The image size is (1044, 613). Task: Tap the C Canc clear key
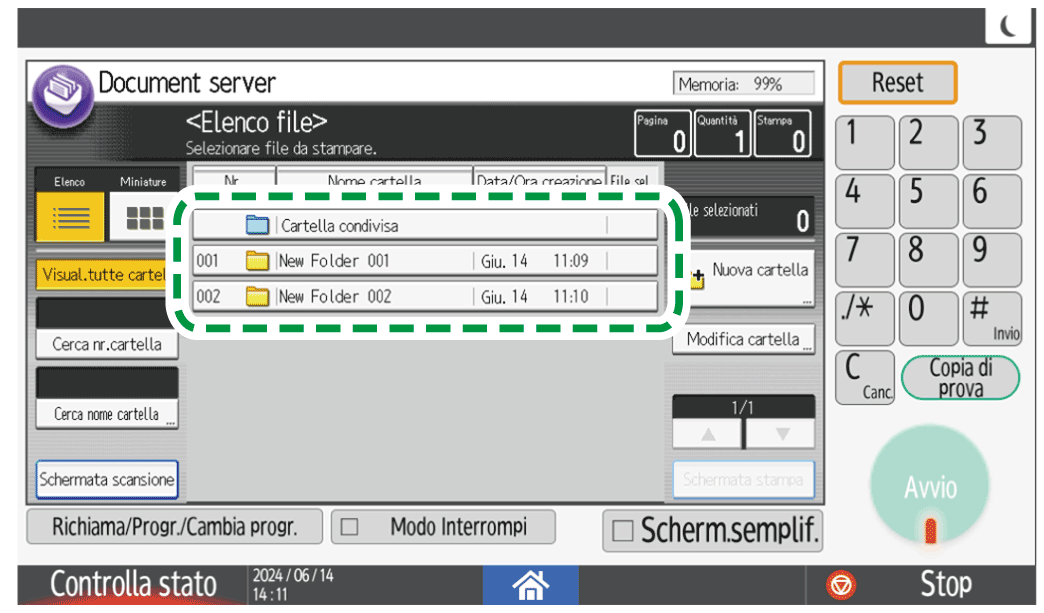tap(865, 377)
